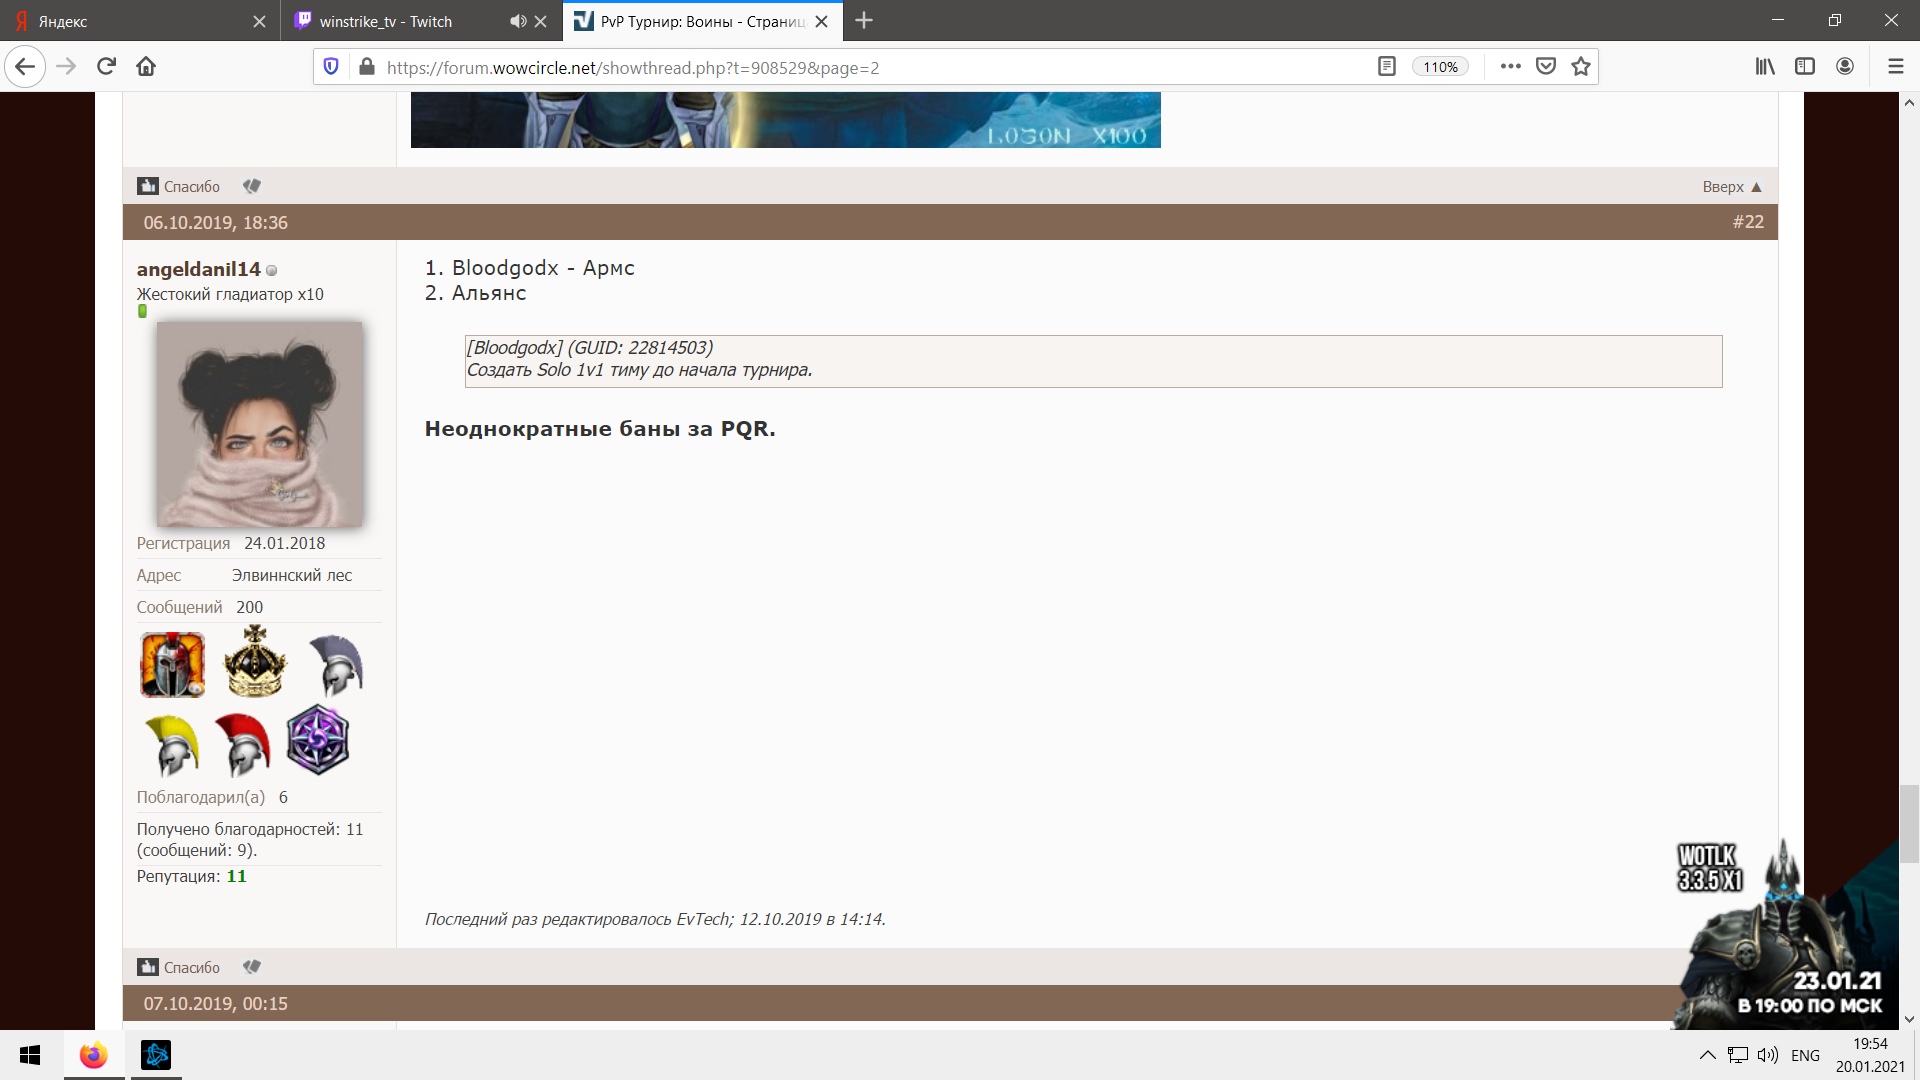This screenshot has height=1080, width=1920.
Task: Open the Firefox account icon
Action: click(1845, 67)
